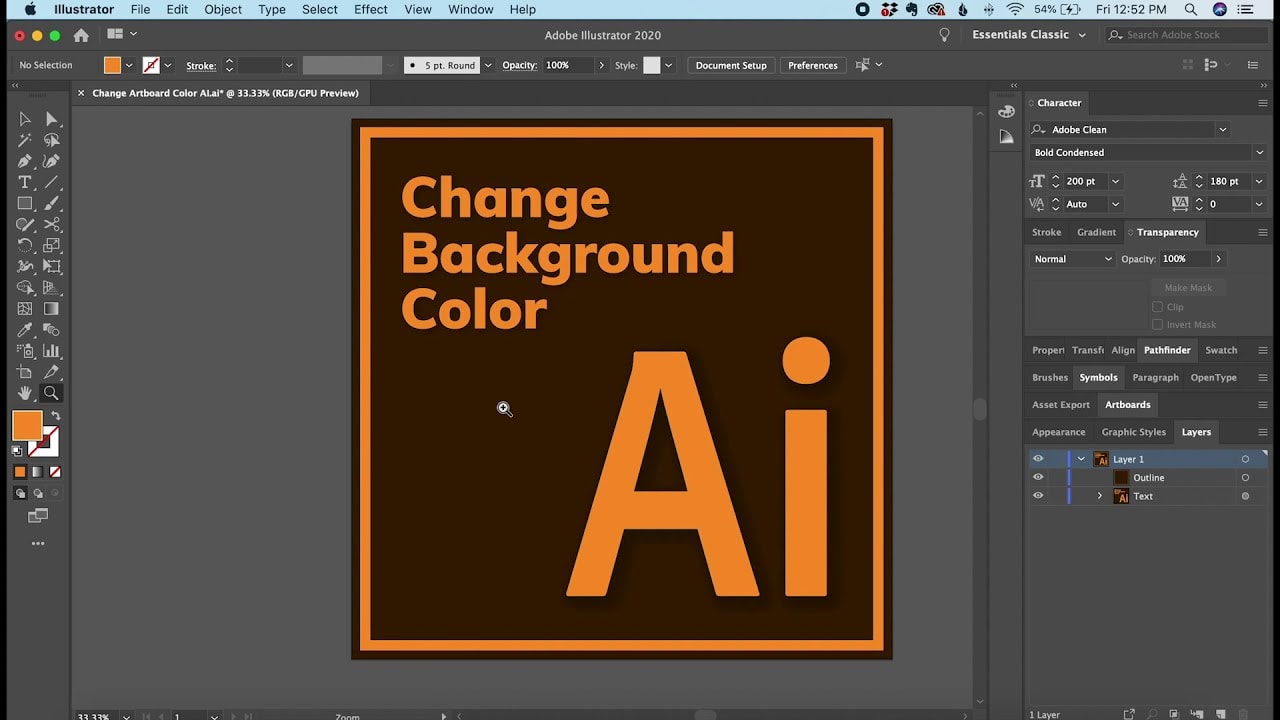Set paint mode to None
Viewport: 1280px width, 720px height.
click(x=55, y=472)
